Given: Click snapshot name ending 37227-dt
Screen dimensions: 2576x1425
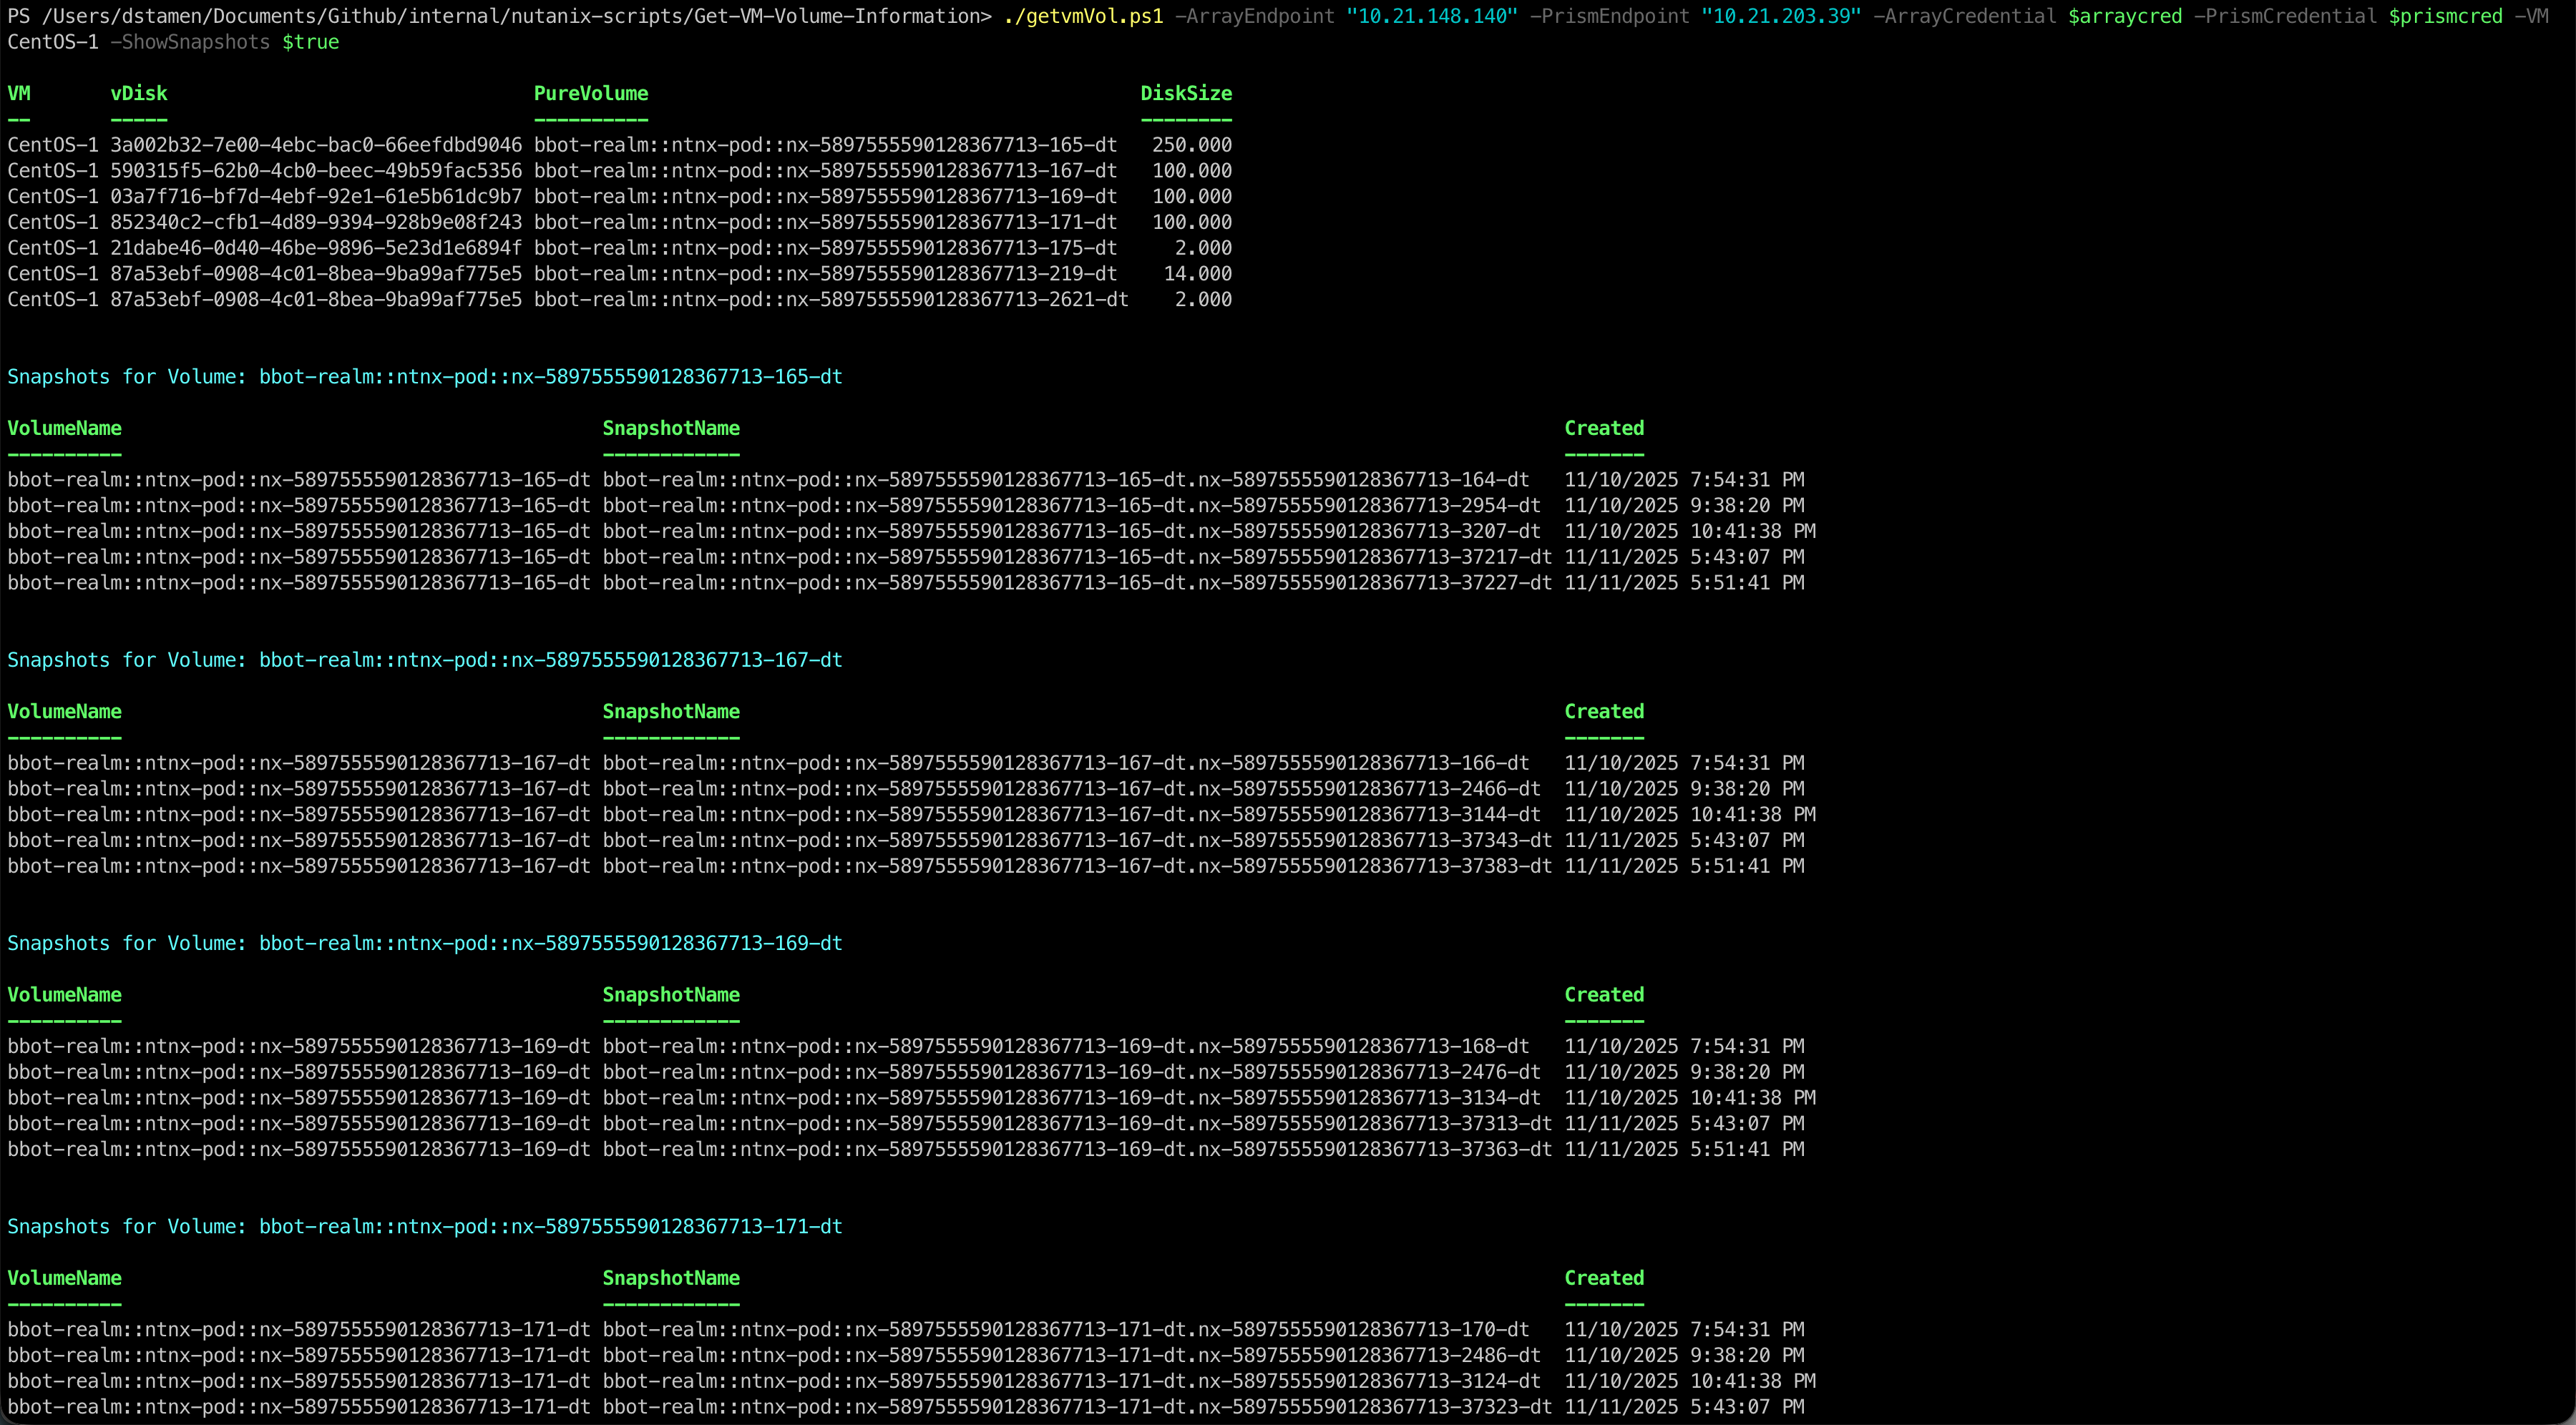Looking at the screenshot, I should (x=1077, y=583).
